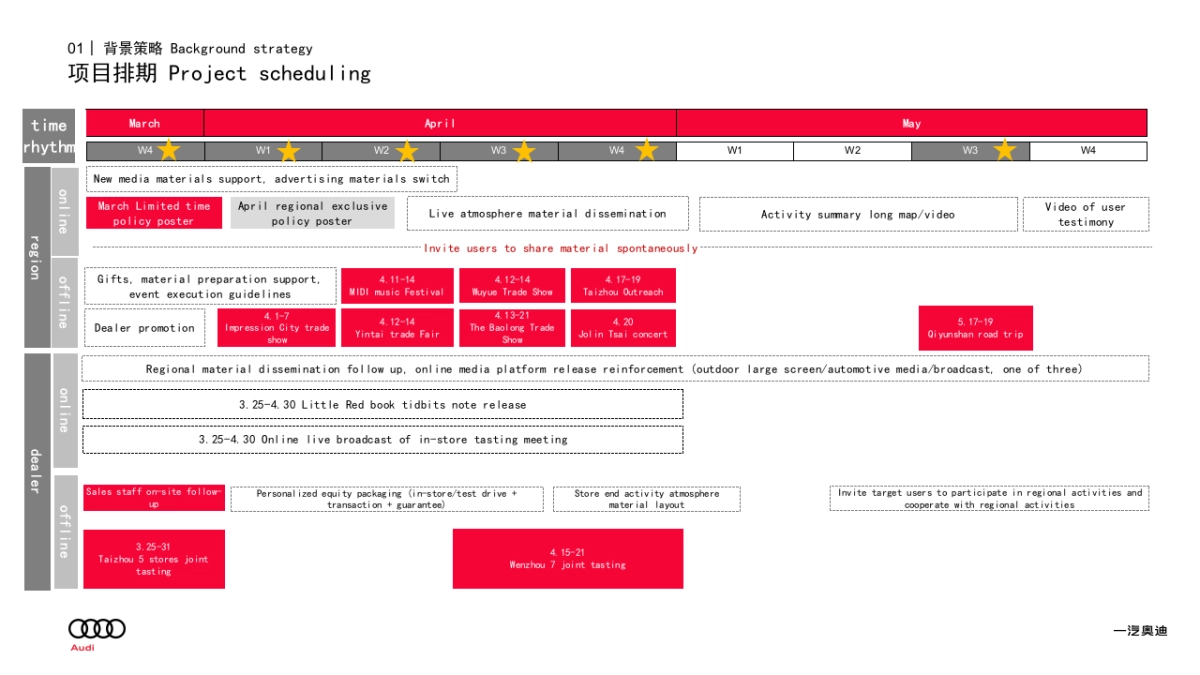This screenshot has width=1200, height=675.
Task: Select the Taizhou 5 stores joint tasting block
Action: [154, 559]
